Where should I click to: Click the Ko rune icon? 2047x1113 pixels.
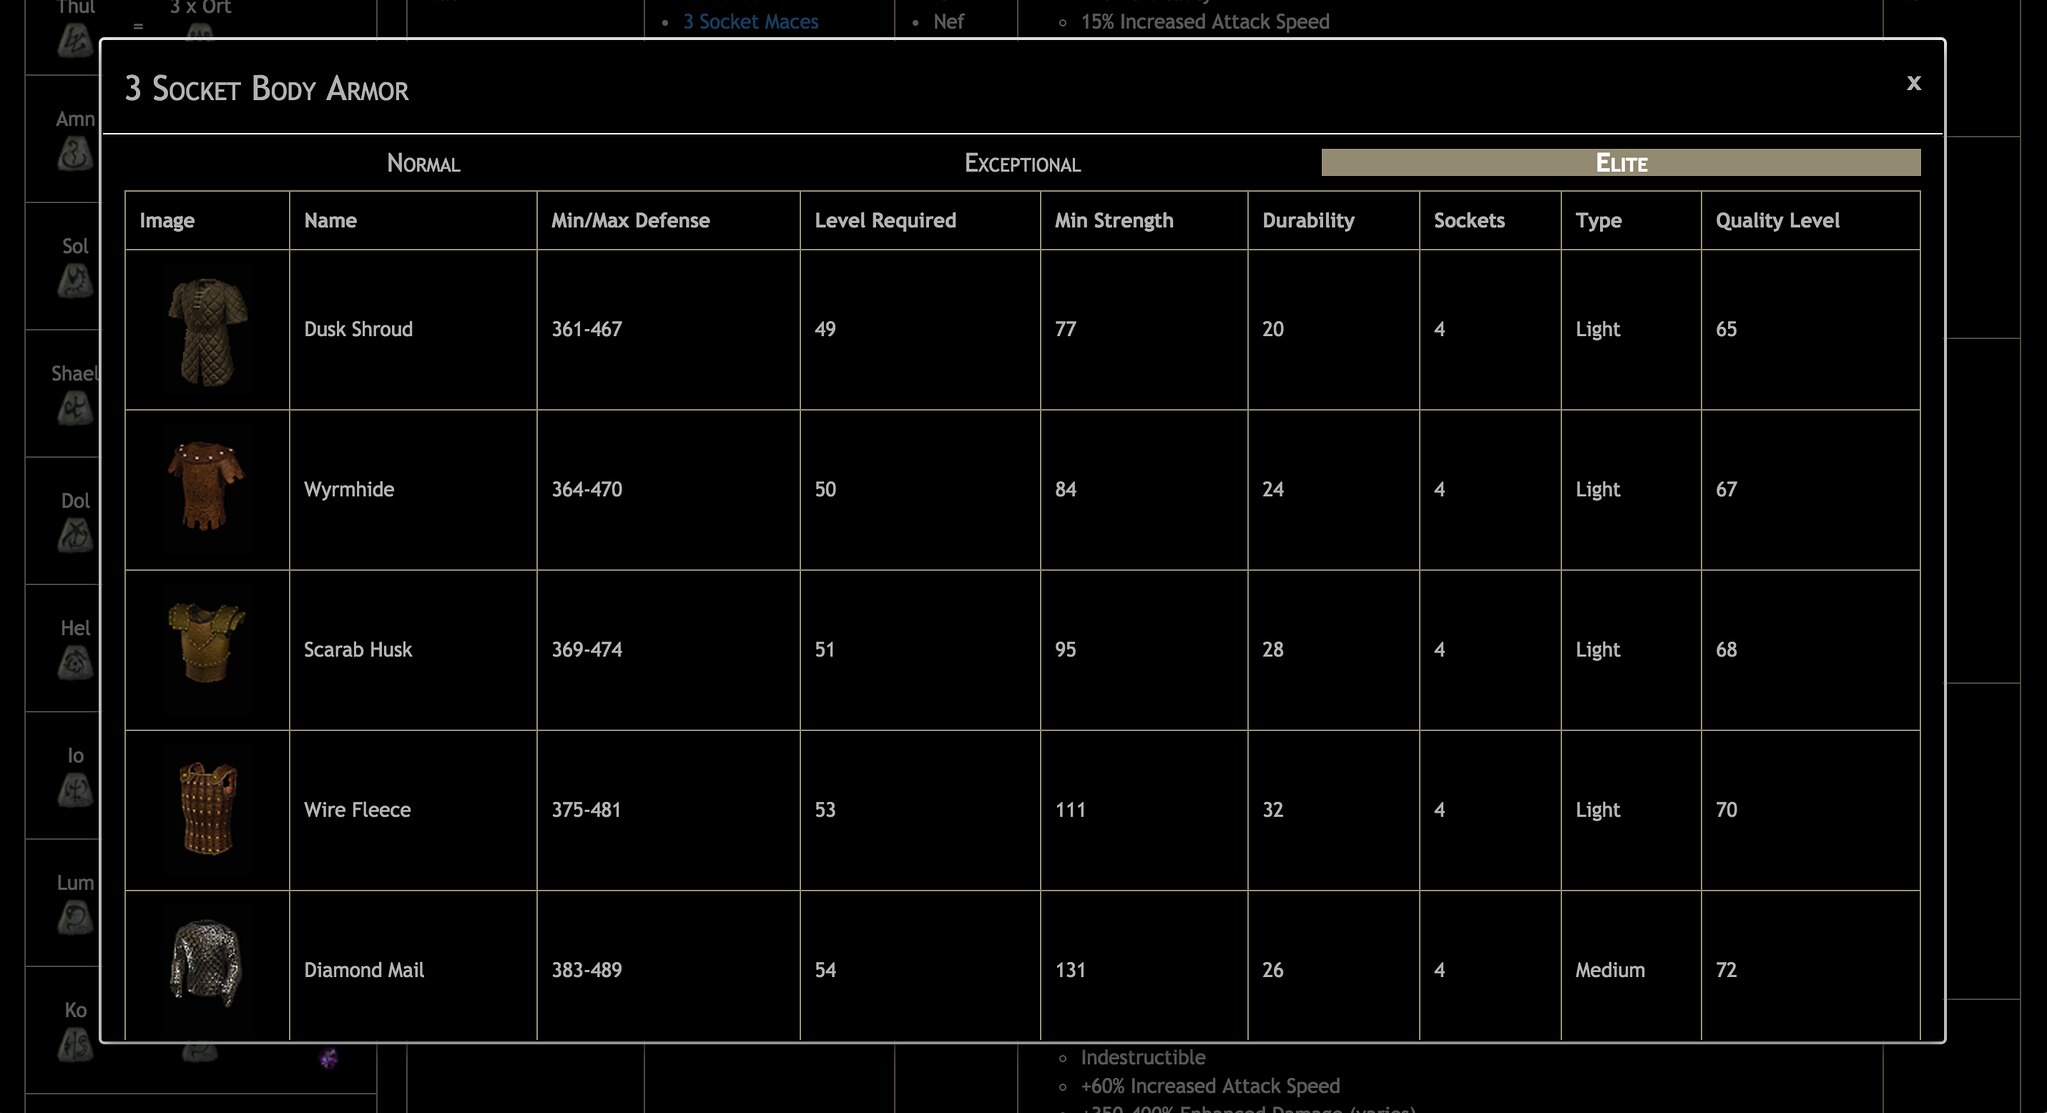pyautogui.click(x=75, y=1044)
